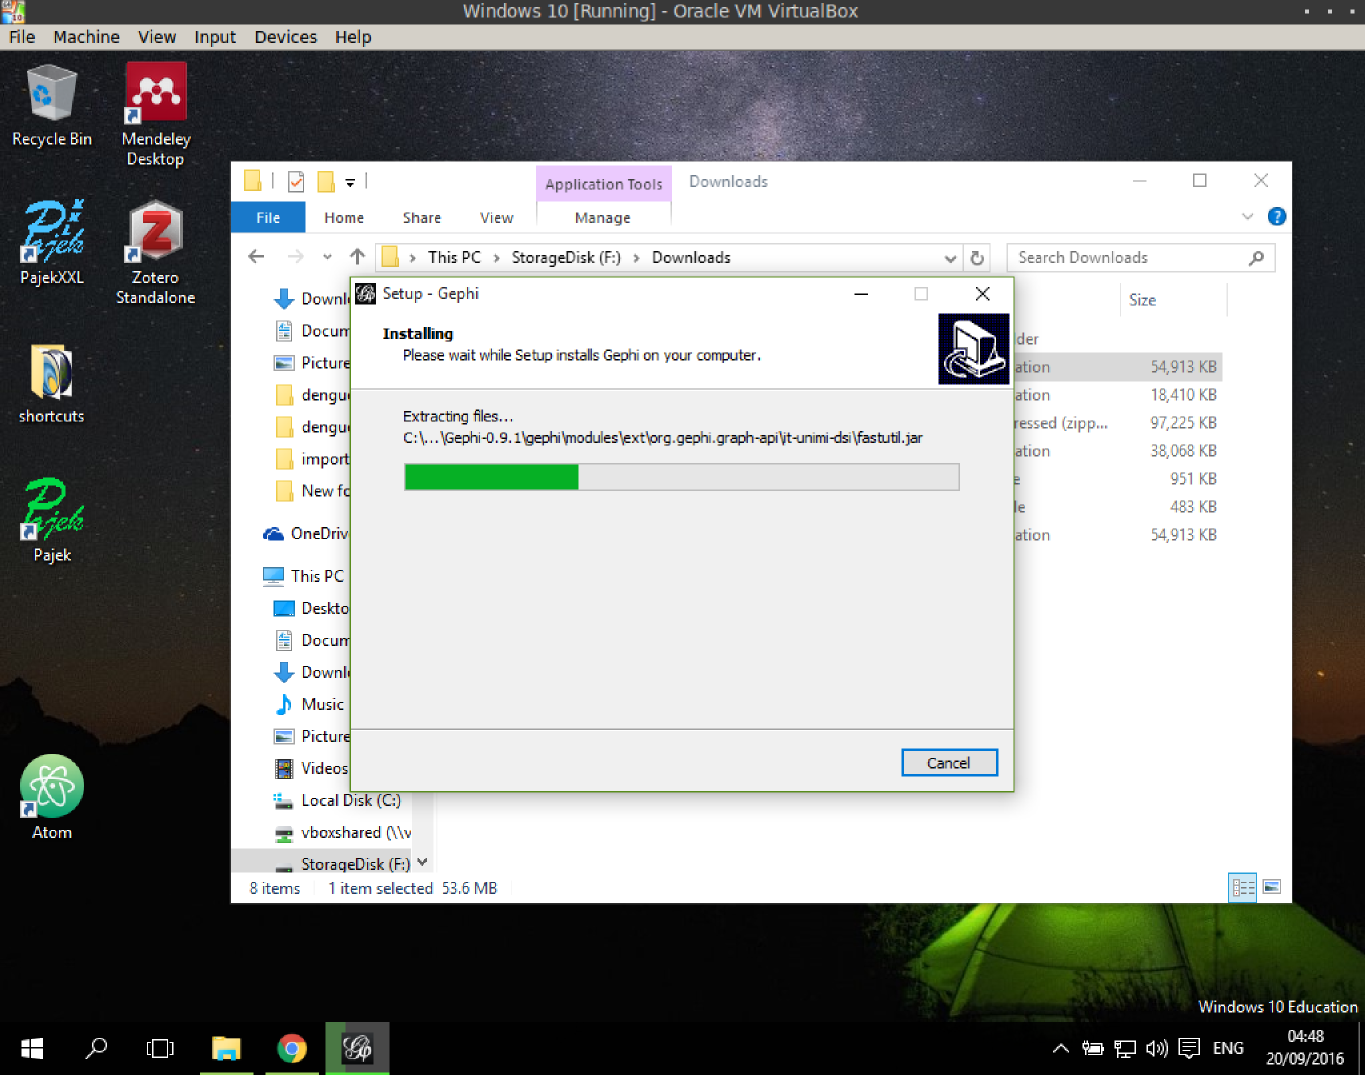Open VirtualBox Input menu

[215, 37]
